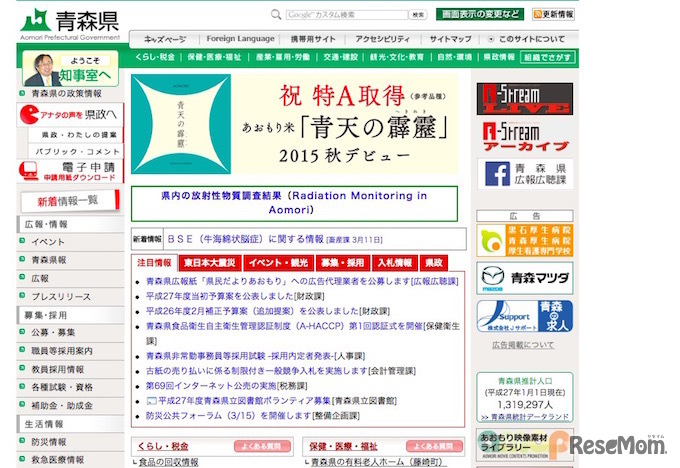Click 青森マツダ Mazda logo banner
680x468 pixels.
(525, 278)
